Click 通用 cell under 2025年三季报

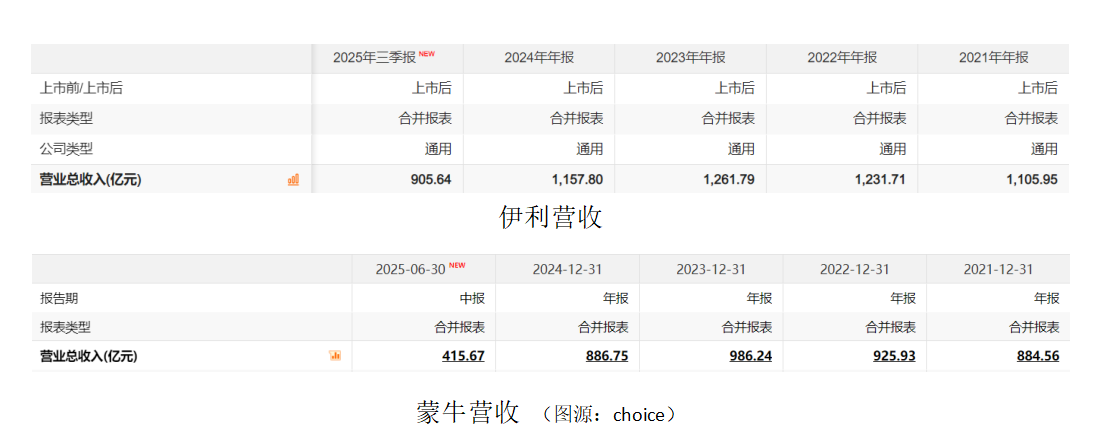click(x=438, y=150)
